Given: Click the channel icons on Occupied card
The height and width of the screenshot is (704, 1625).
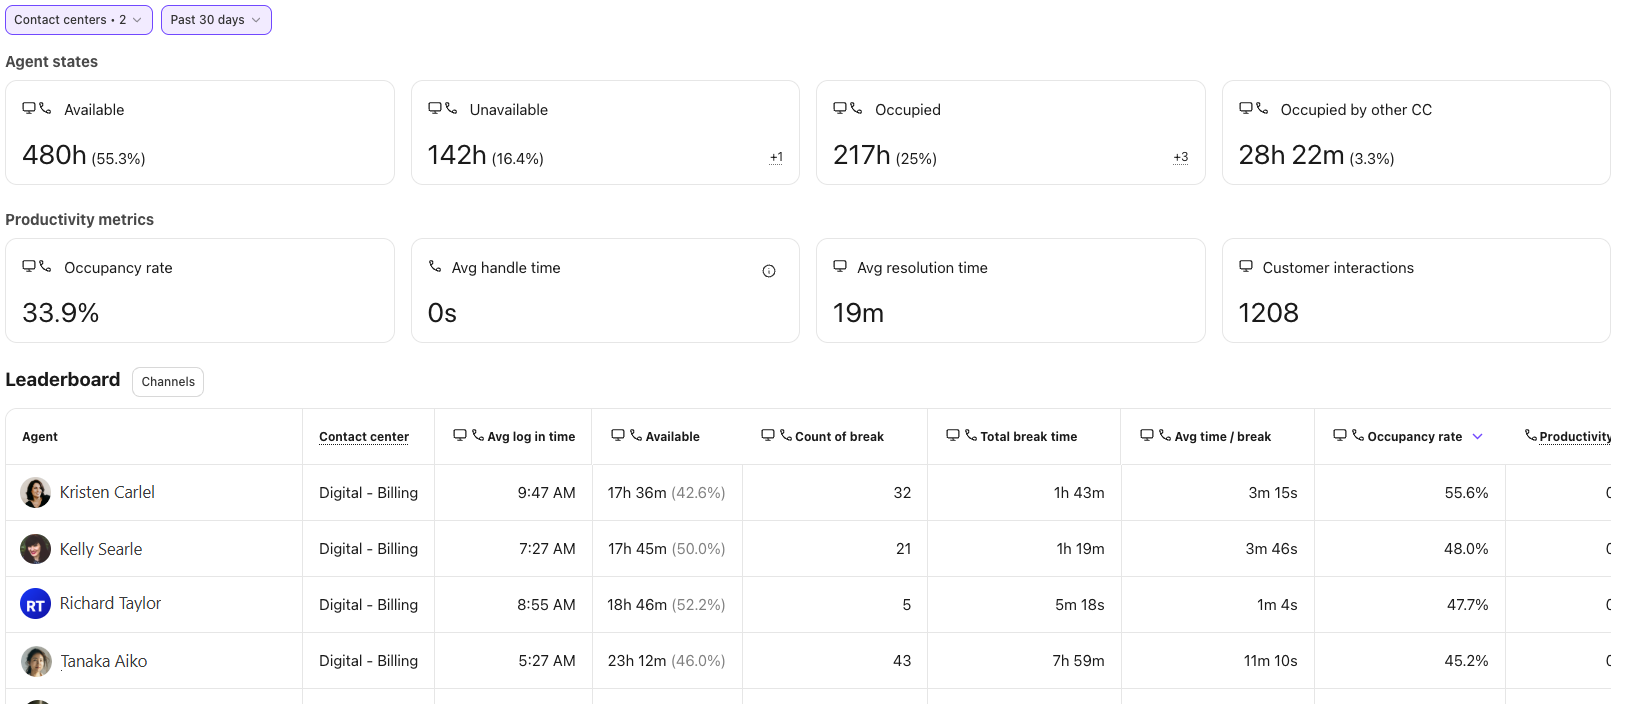Looking at the screenshot, I should (848, 108).
